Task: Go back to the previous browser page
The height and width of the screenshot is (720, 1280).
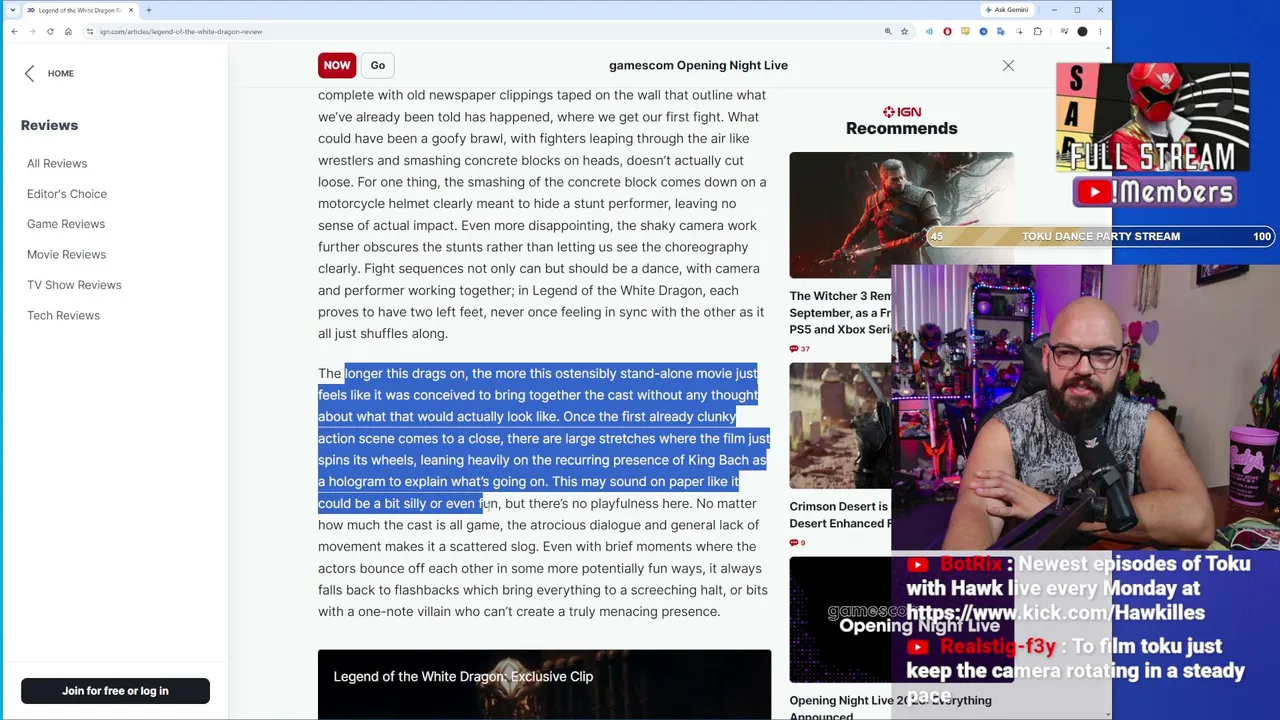Action: [x=14, y=32]
